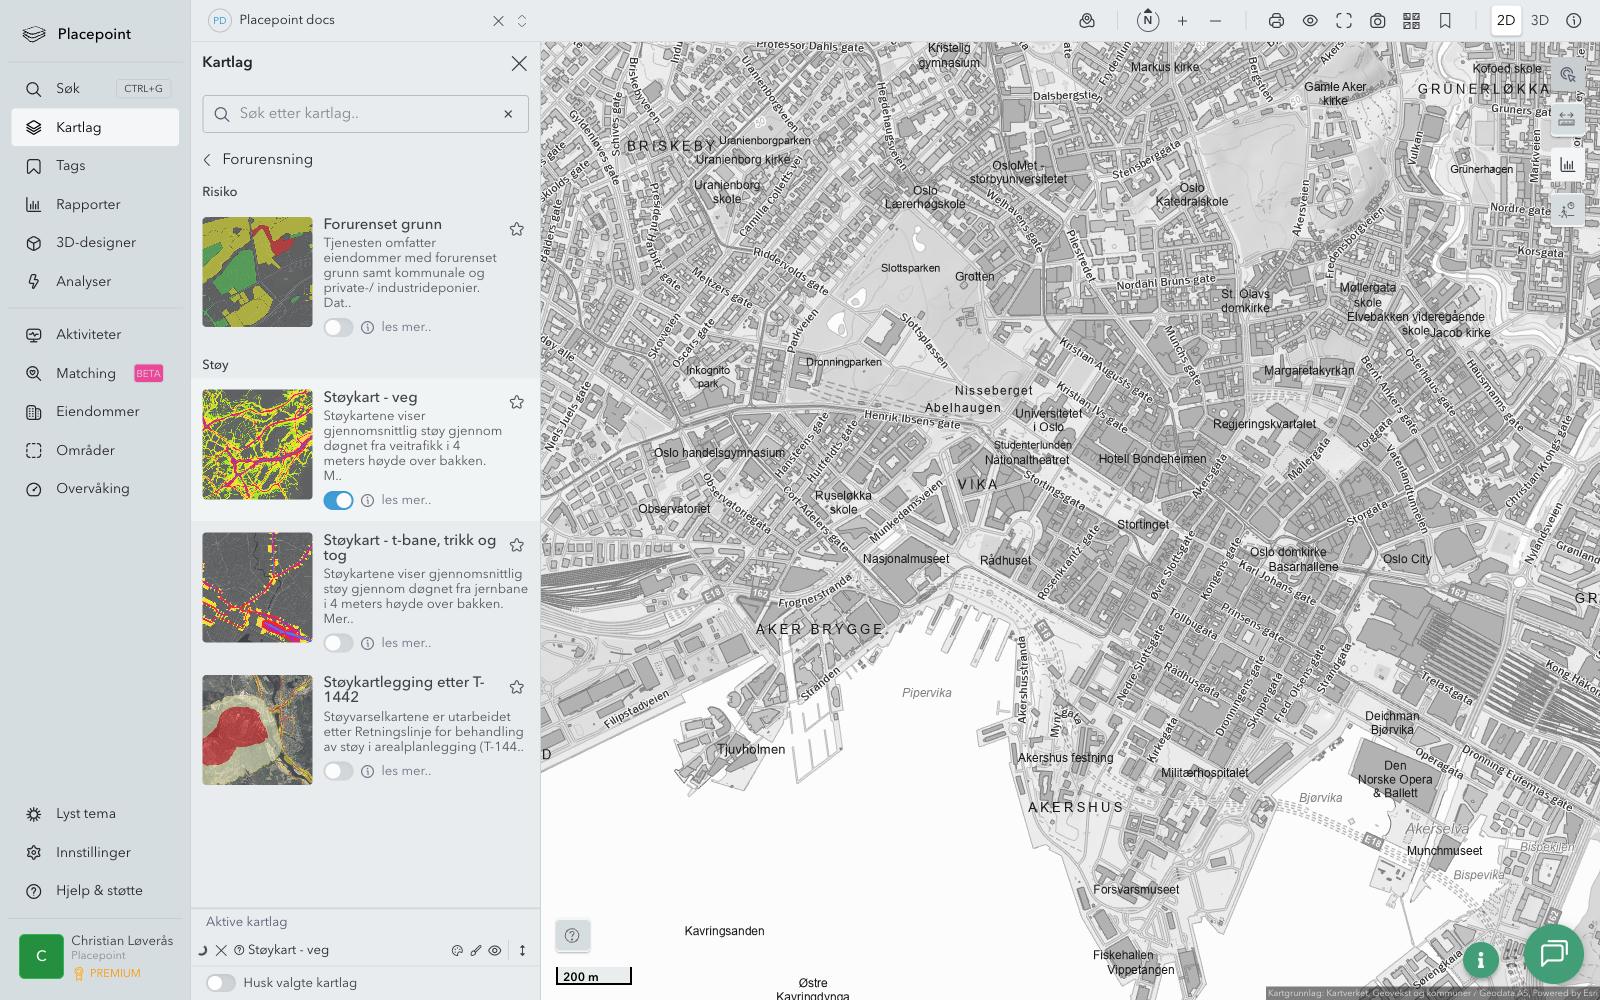Expand reorder arrows for active layer
Screen dimensions: 1600x1000
pyautogui.click(x=522, y=951)
